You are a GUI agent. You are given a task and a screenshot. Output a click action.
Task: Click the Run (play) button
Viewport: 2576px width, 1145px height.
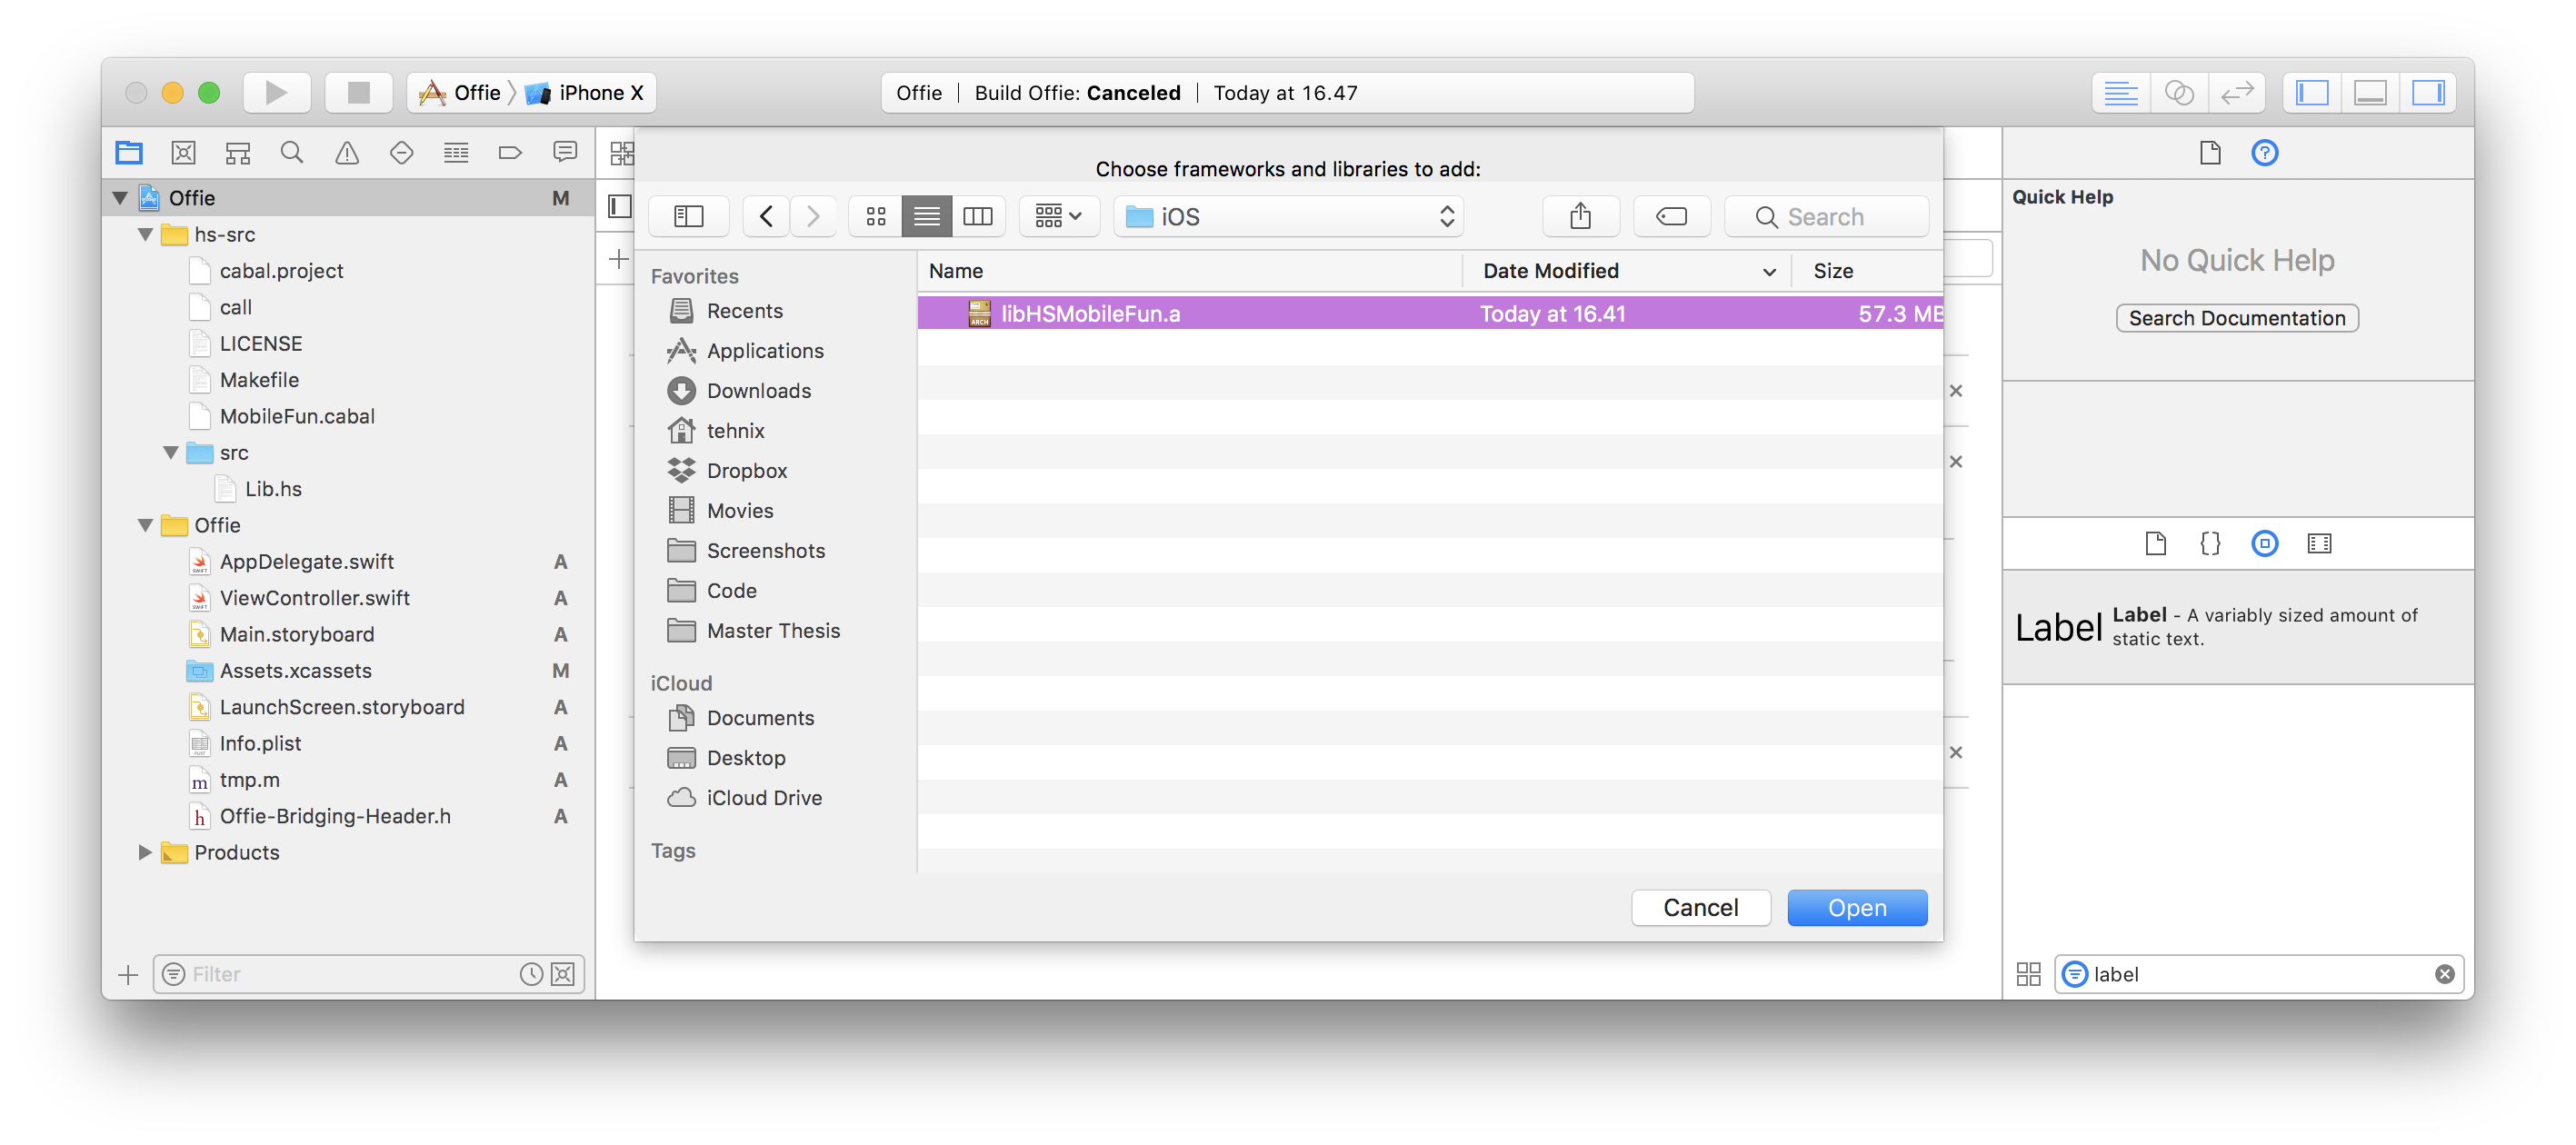(276, 93)
